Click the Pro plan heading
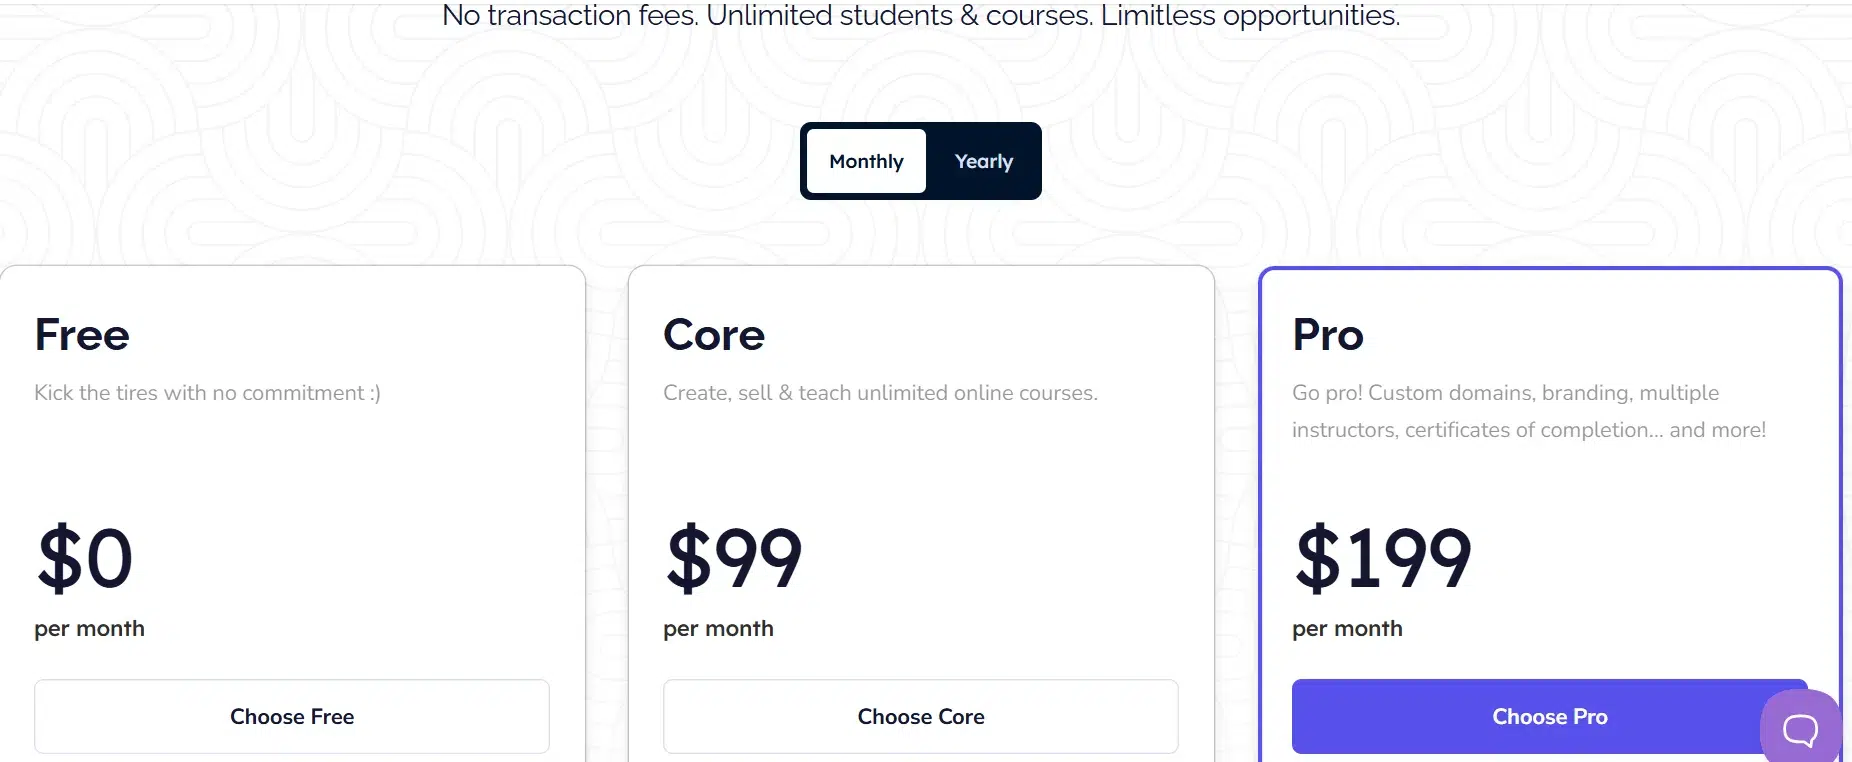The width and height of the screenshot is (1852, 762). click(x=1328, y=335)
